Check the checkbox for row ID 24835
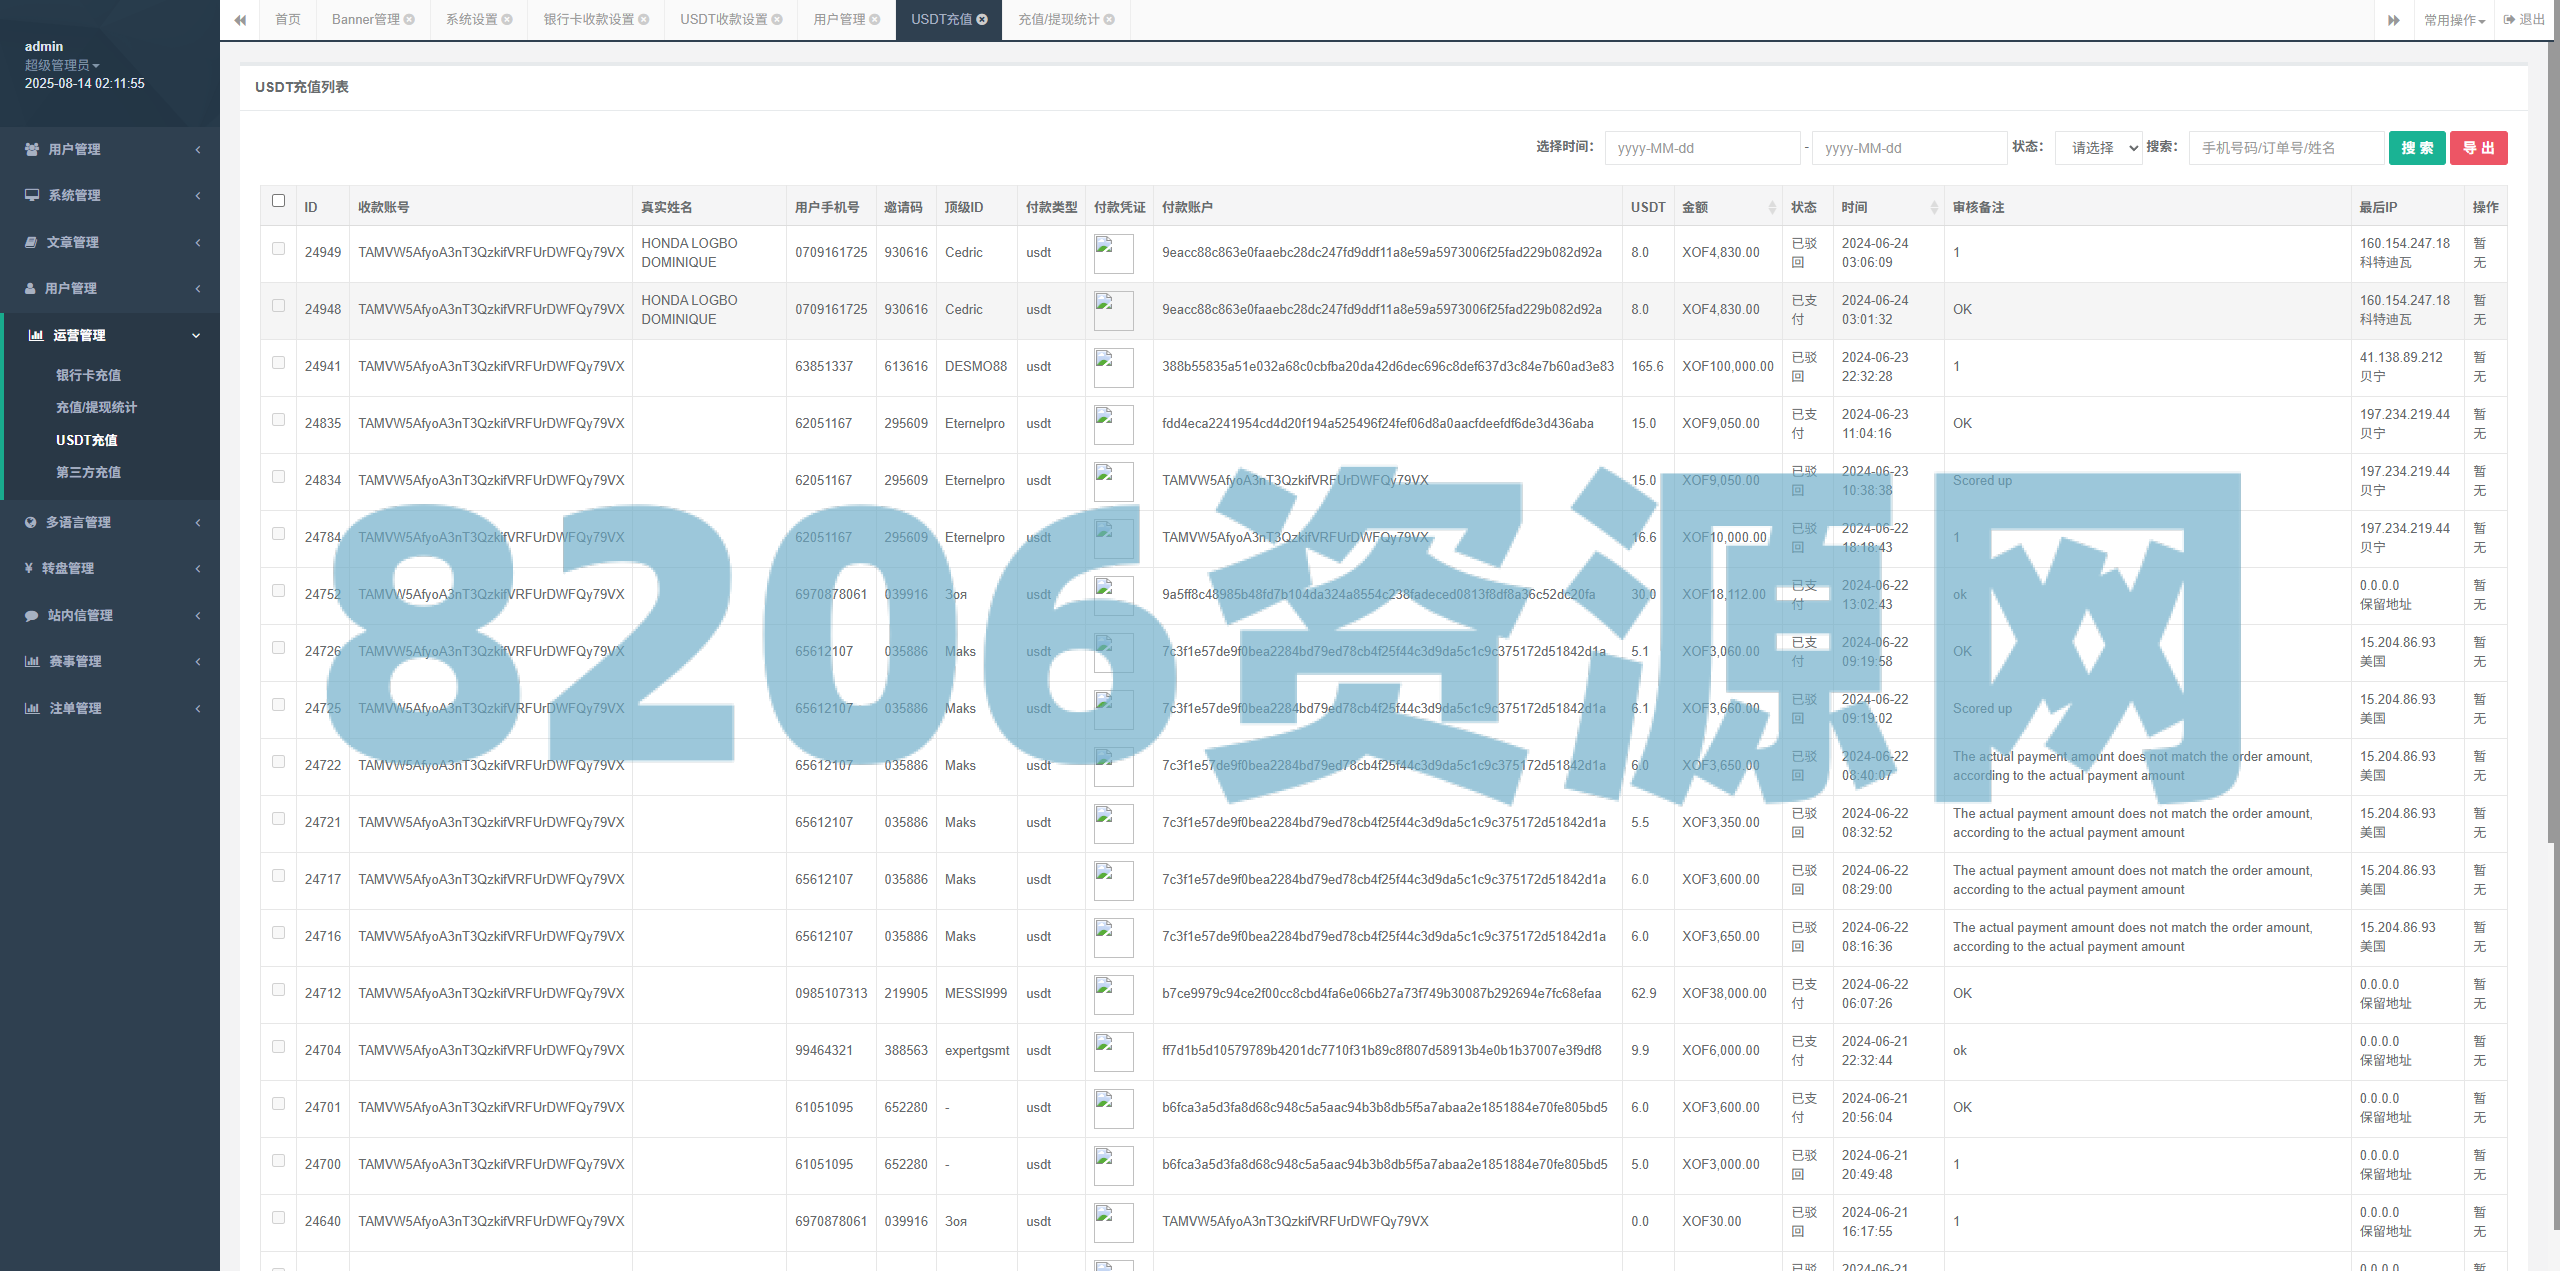 (x=278, y=420)
